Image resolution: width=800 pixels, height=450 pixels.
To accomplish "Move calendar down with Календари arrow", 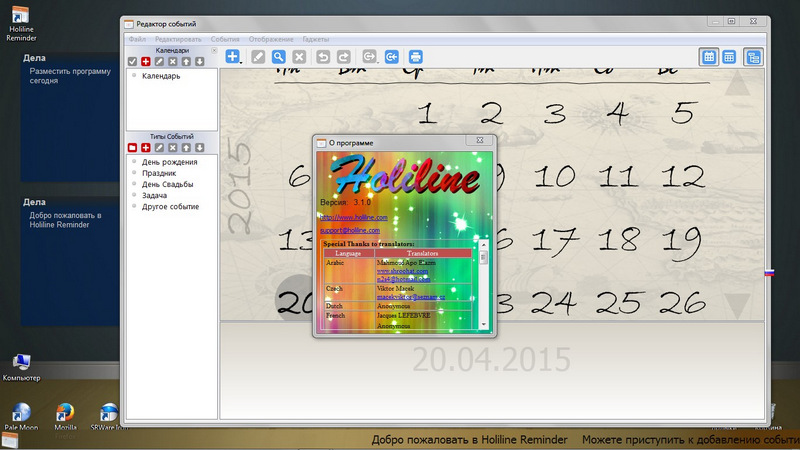I will [199, 61].
